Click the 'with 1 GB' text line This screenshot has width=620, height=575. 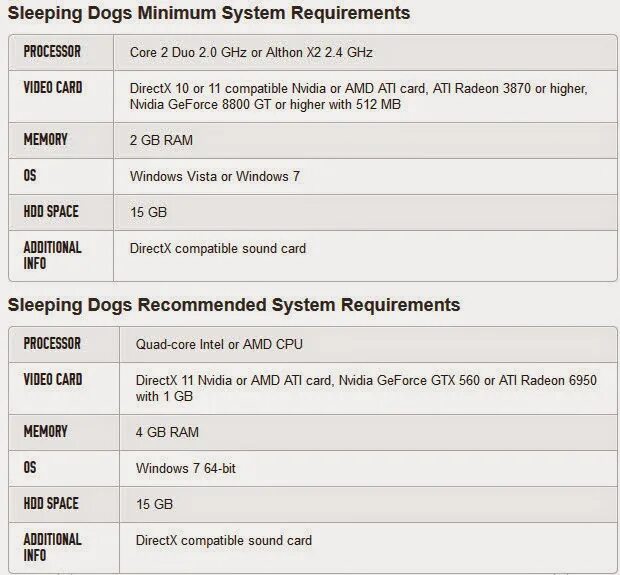(x=164, y=396)
